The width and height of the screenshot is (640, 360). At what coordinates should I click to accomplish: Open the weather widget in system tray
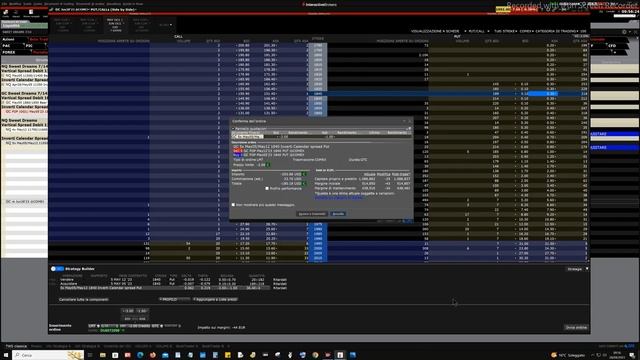568,355
